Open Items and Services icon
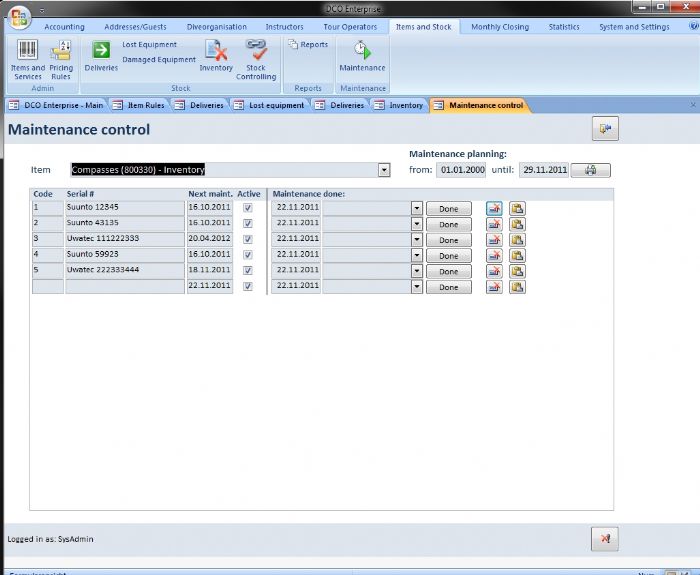The height and width of the screenshot is (575, 700). coord(27,54)
